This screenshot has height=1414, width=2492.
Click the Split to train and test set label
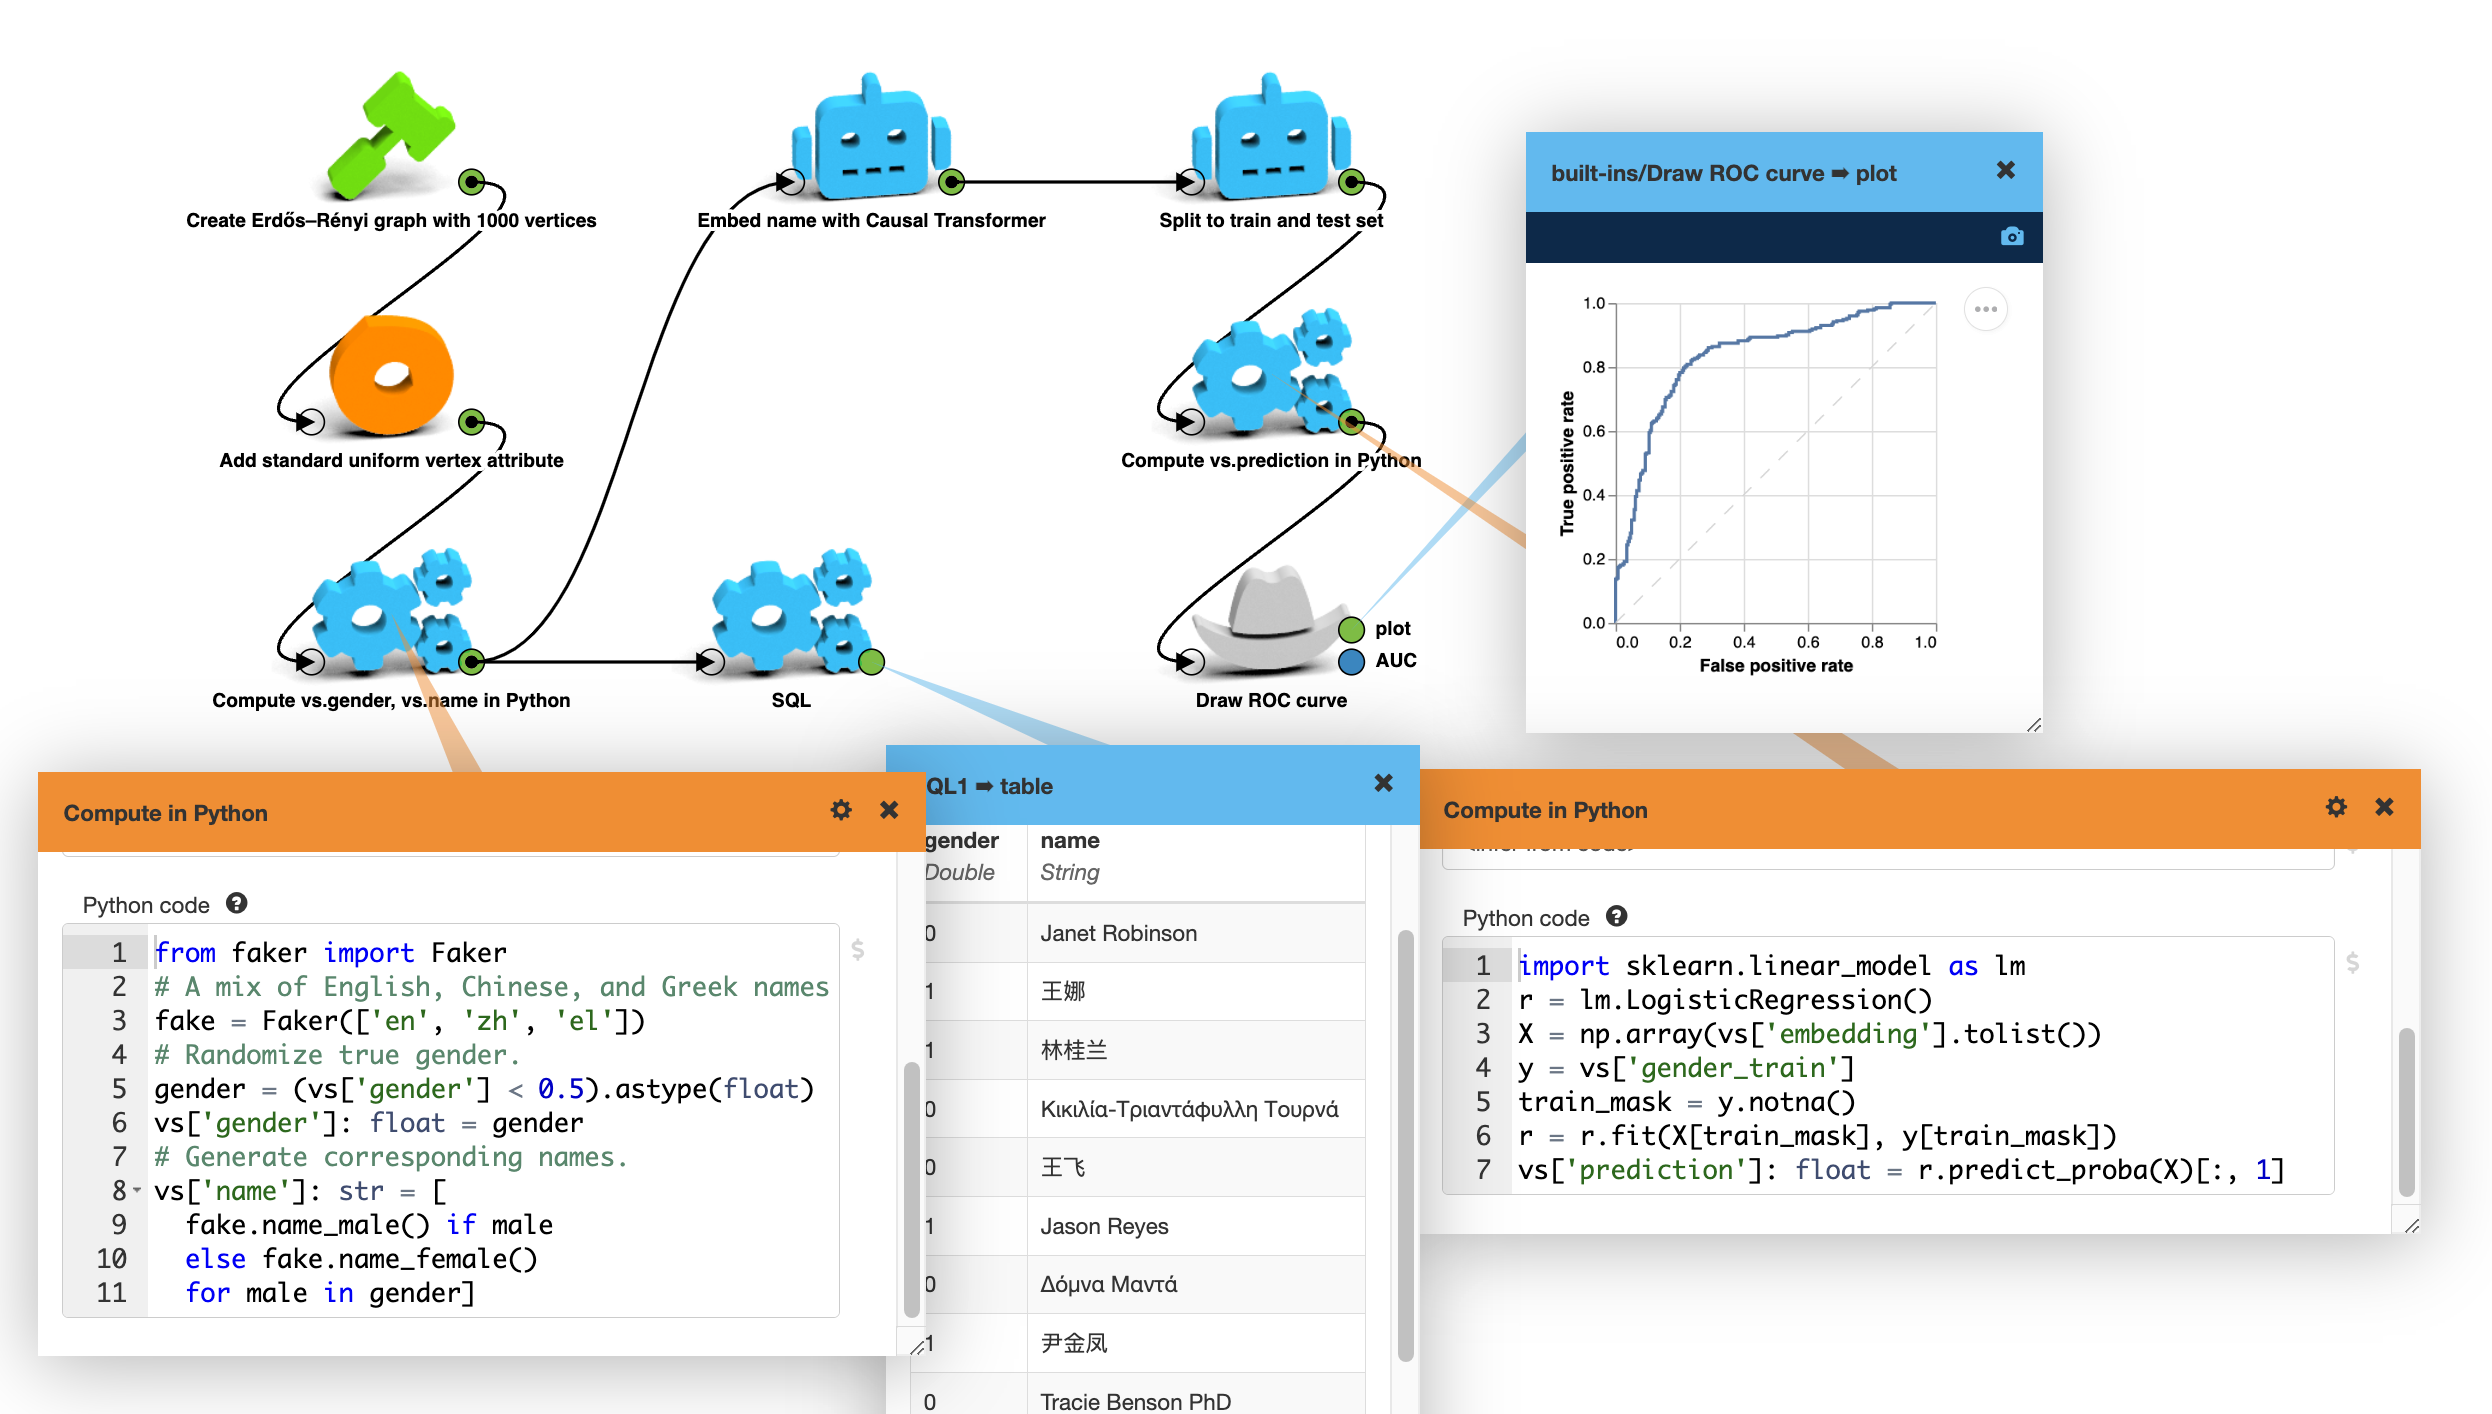[1271, 221]
